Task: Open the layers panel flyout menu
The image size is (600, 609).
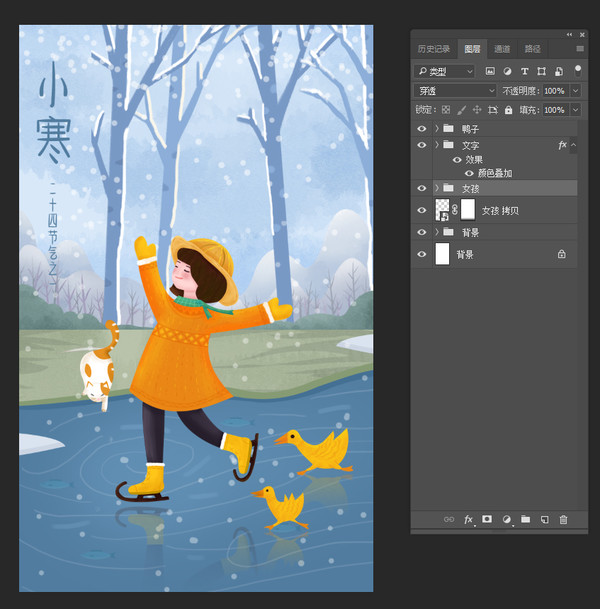Action: [580, 49]
